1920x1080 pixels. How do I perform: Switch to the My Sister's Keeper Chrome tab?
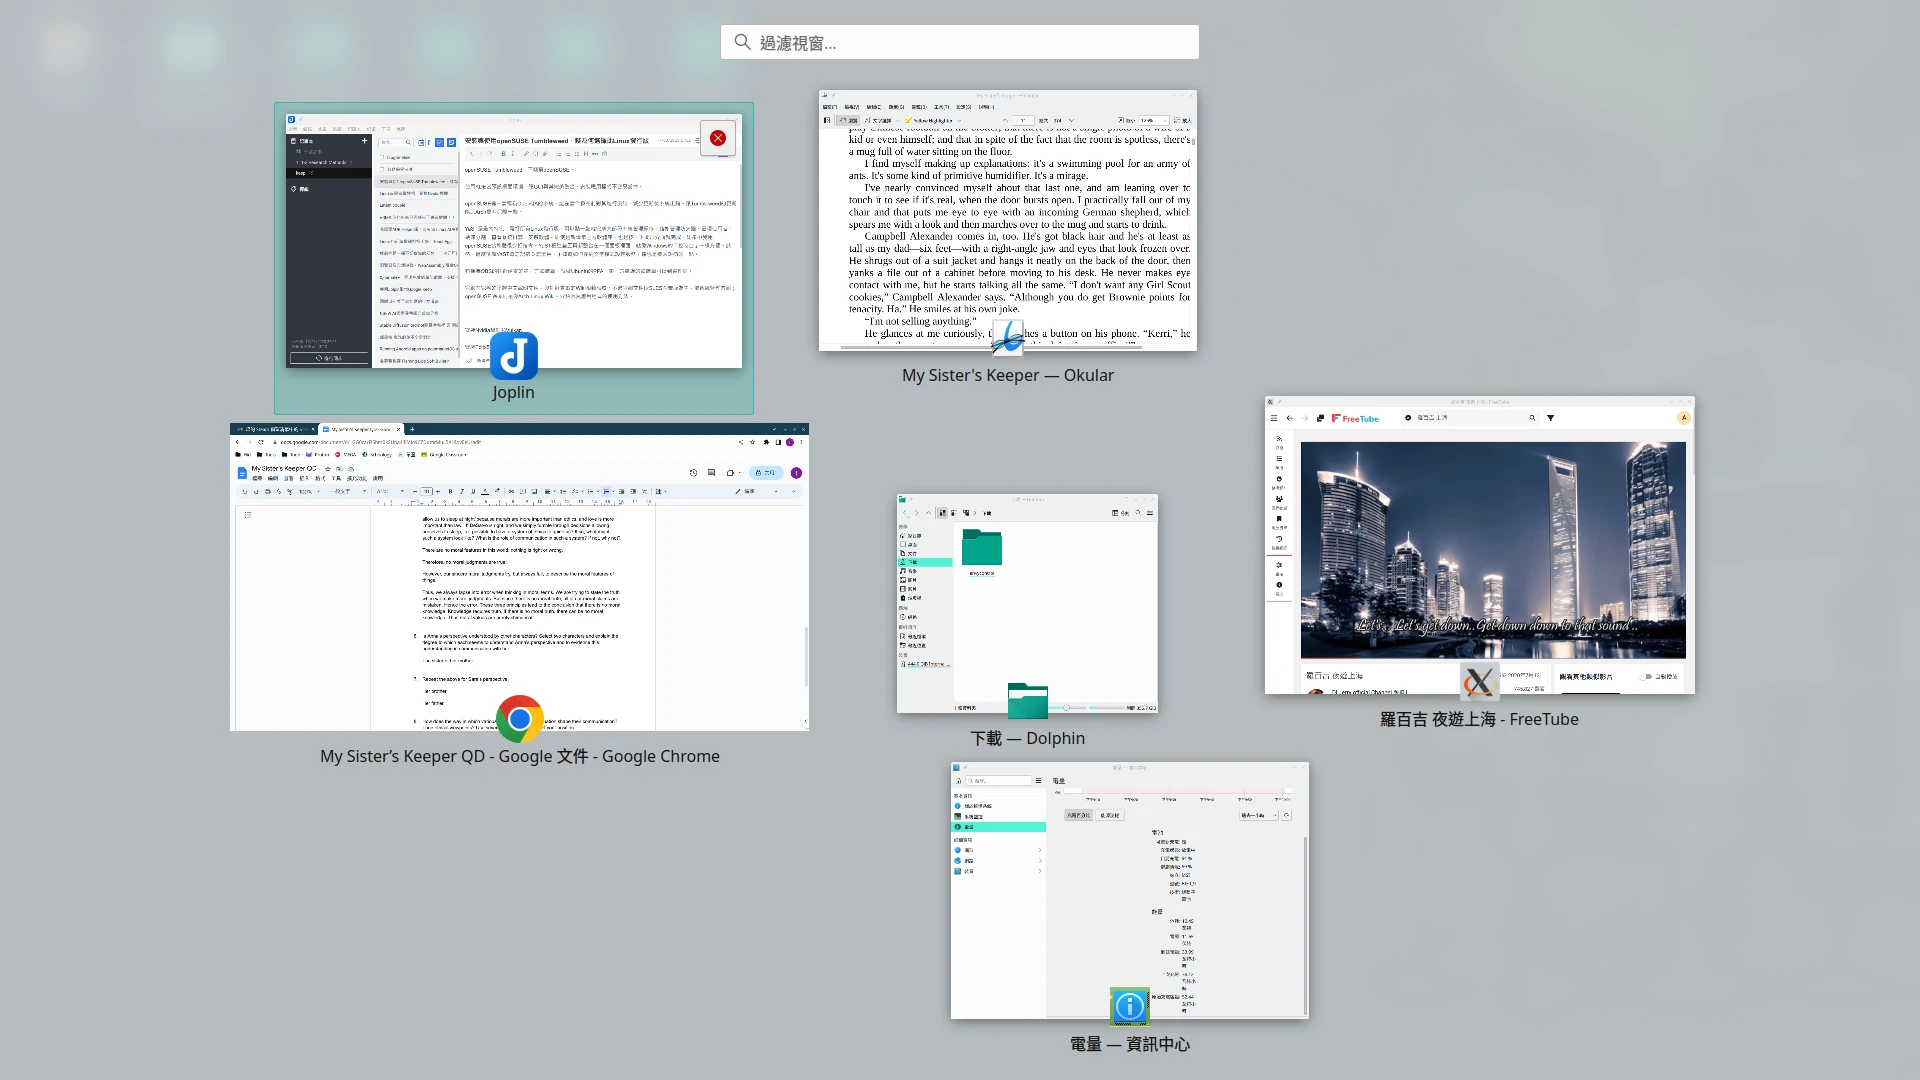tap(360, 429)
